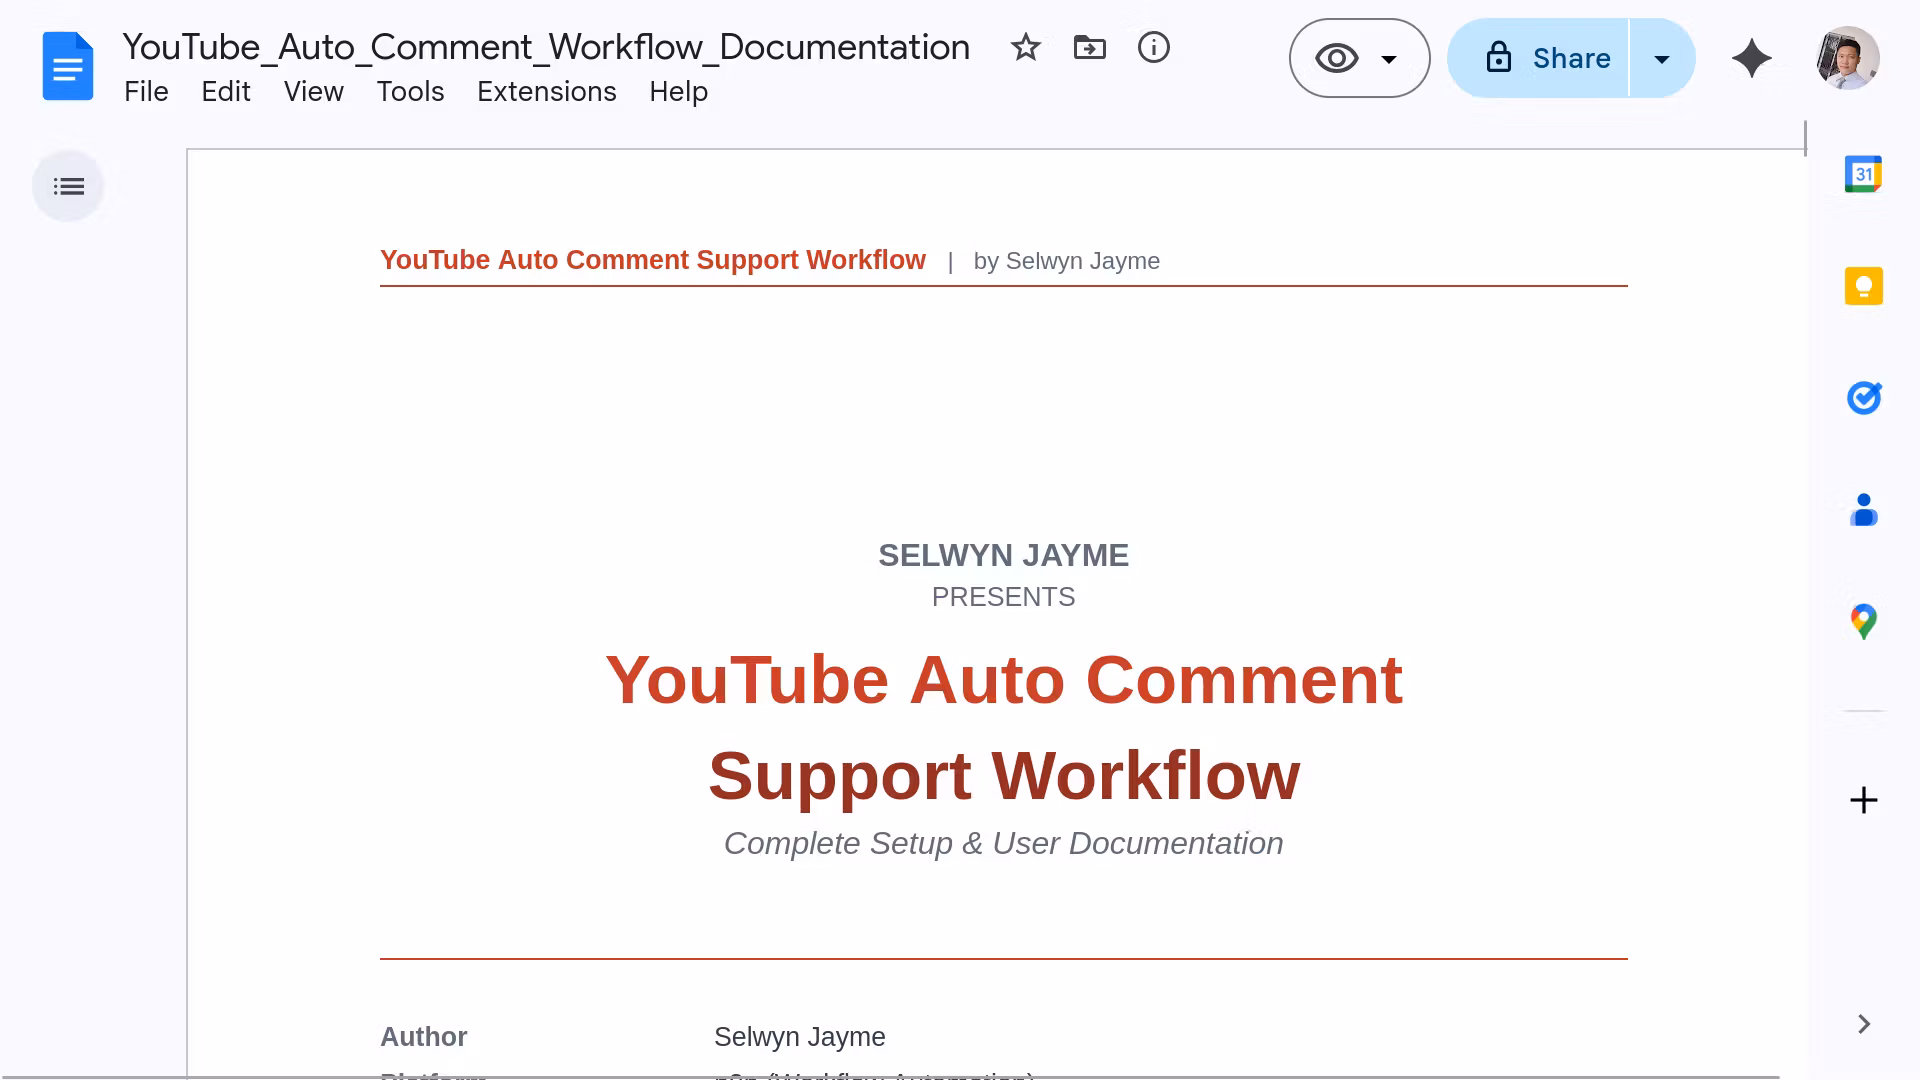Click title line 'Support Workflow'
The height and width of the screenshot is (1080, 1920).
[x=1004, y=776]
